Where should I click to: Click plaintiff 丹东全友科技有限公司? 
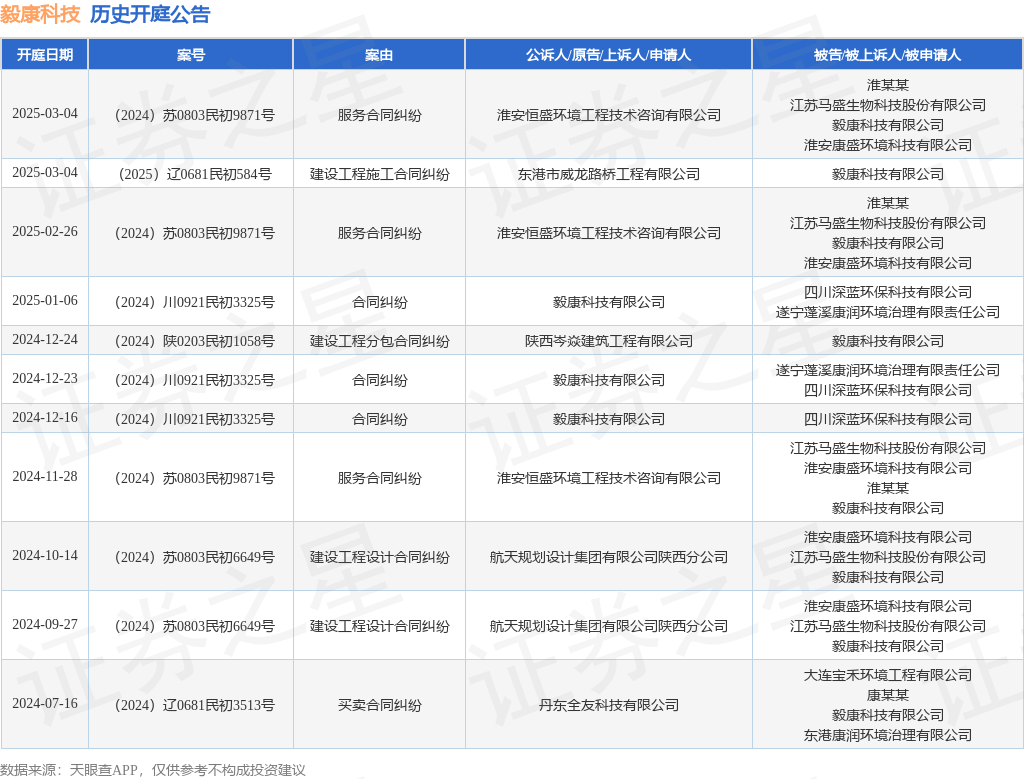click(x=609, y=705)
